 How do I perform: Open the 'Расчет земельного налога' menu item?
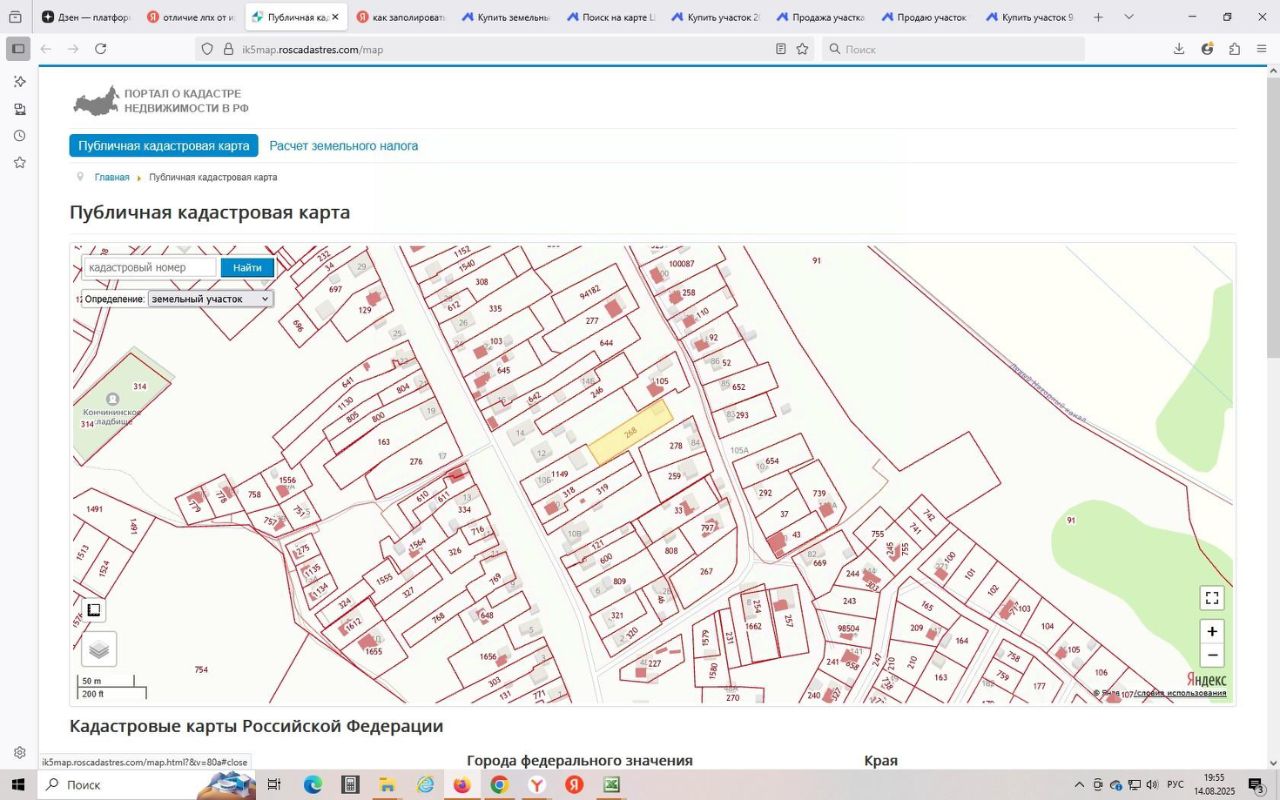(x=343, y=146)
